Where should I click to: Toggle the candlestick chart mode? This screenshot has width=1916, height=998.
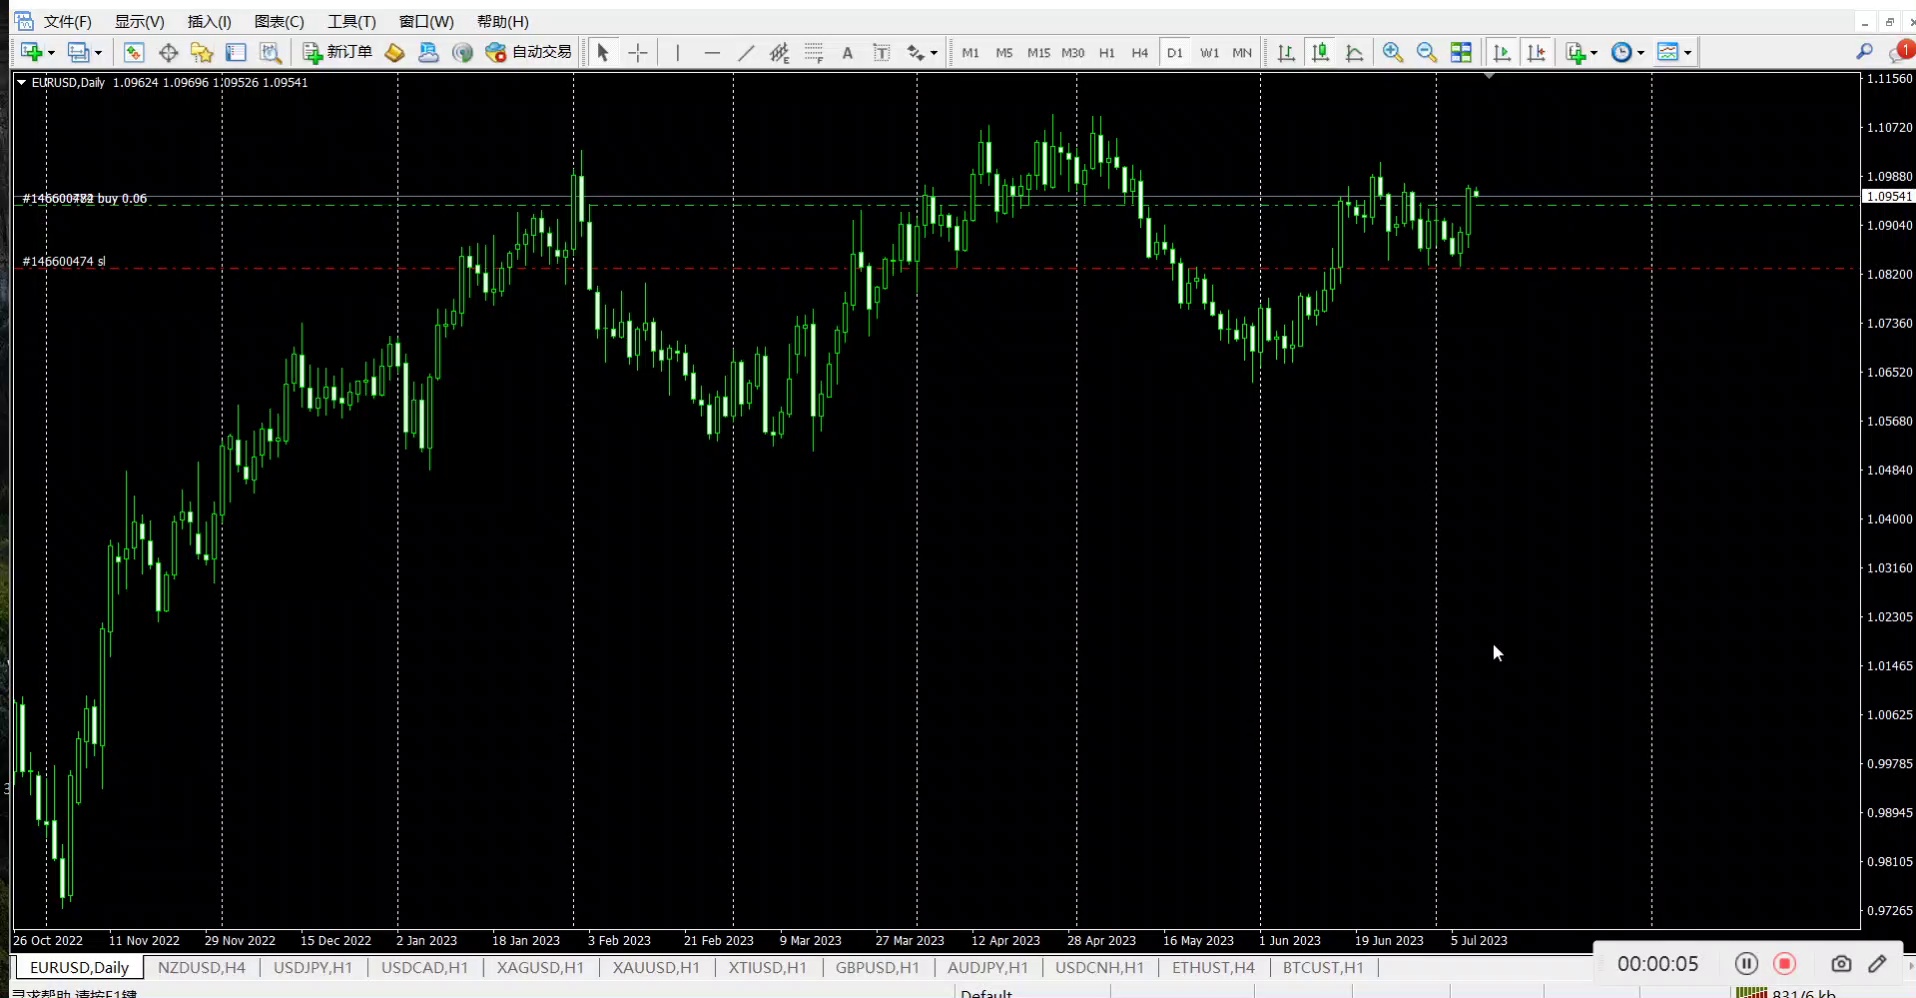pos(1320,53)
